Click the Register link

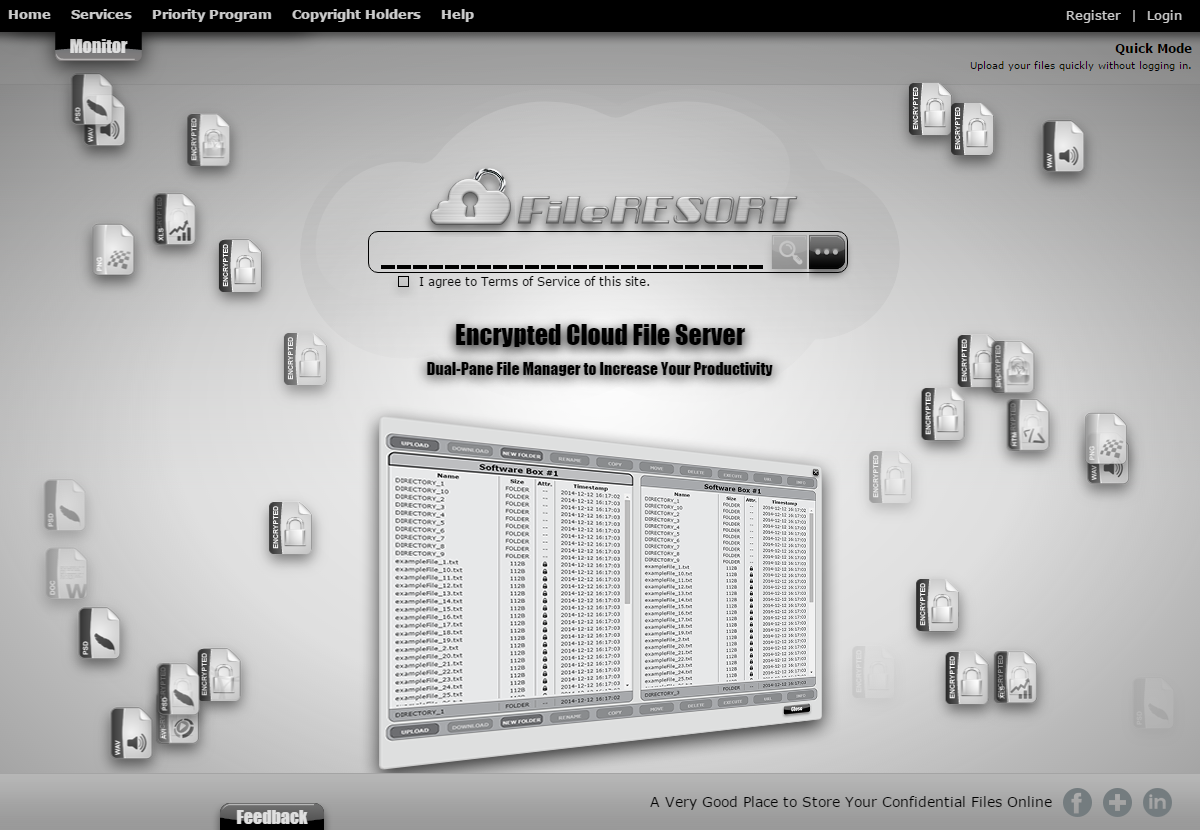tap(1093, 15)
